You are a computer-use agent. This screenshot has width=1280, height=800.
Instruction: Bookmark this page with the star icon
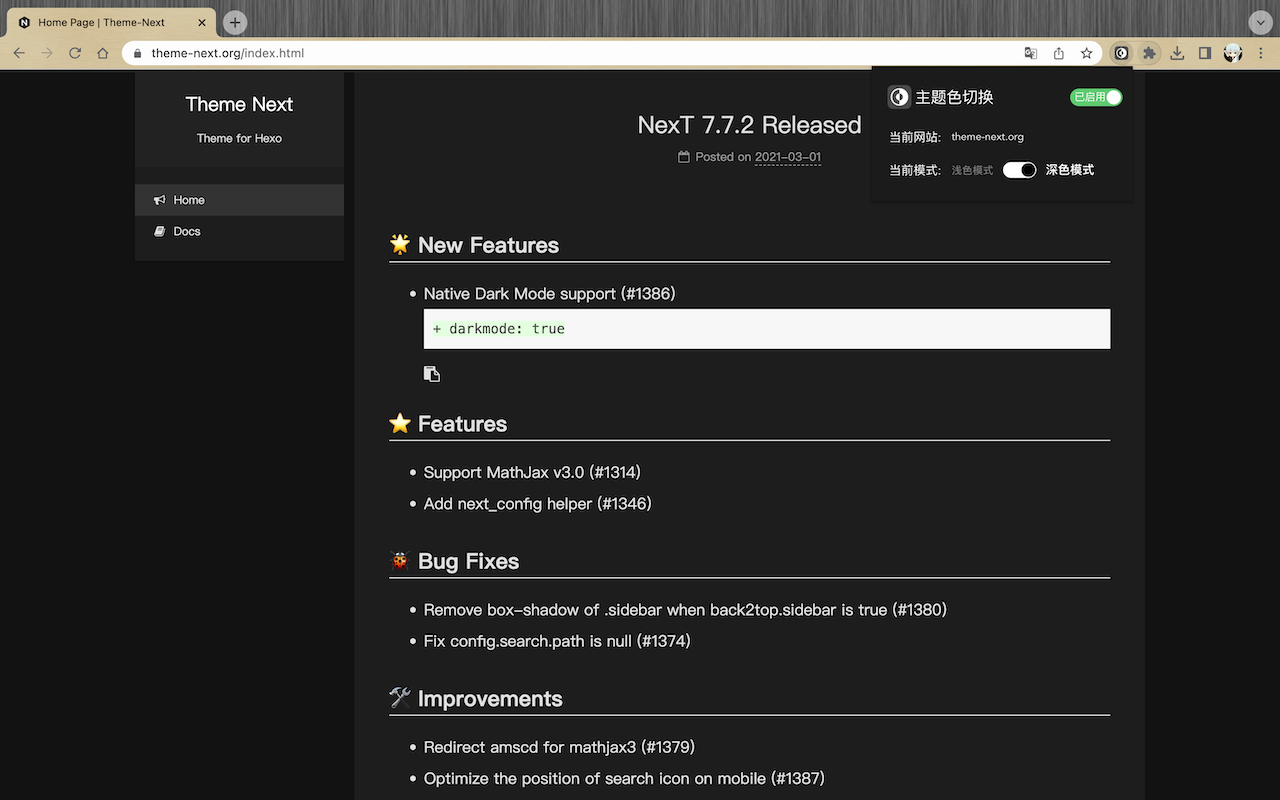point(1086,53)
